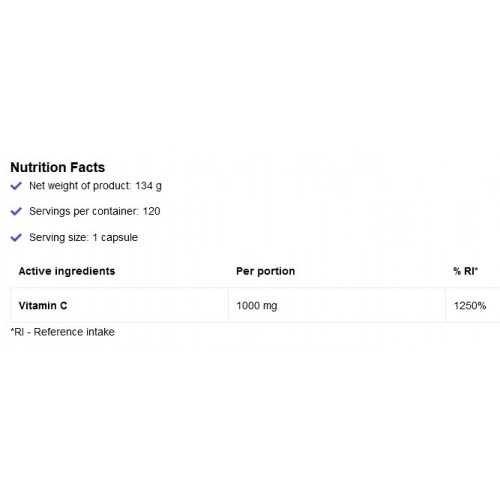Click the Vitamin C row label

pyautogui.click(x=43, y=306)
